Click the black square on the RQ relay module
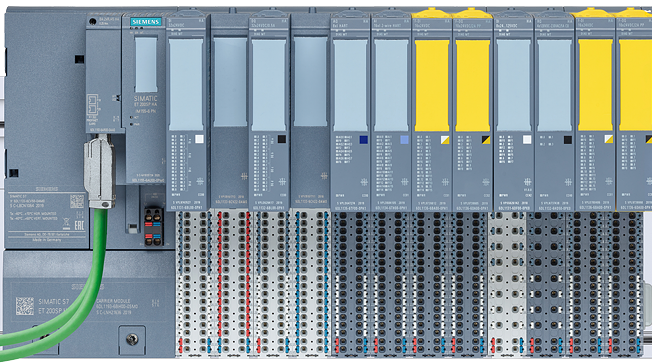This screenshot has width=652, height=363. [x=568, y=140]
